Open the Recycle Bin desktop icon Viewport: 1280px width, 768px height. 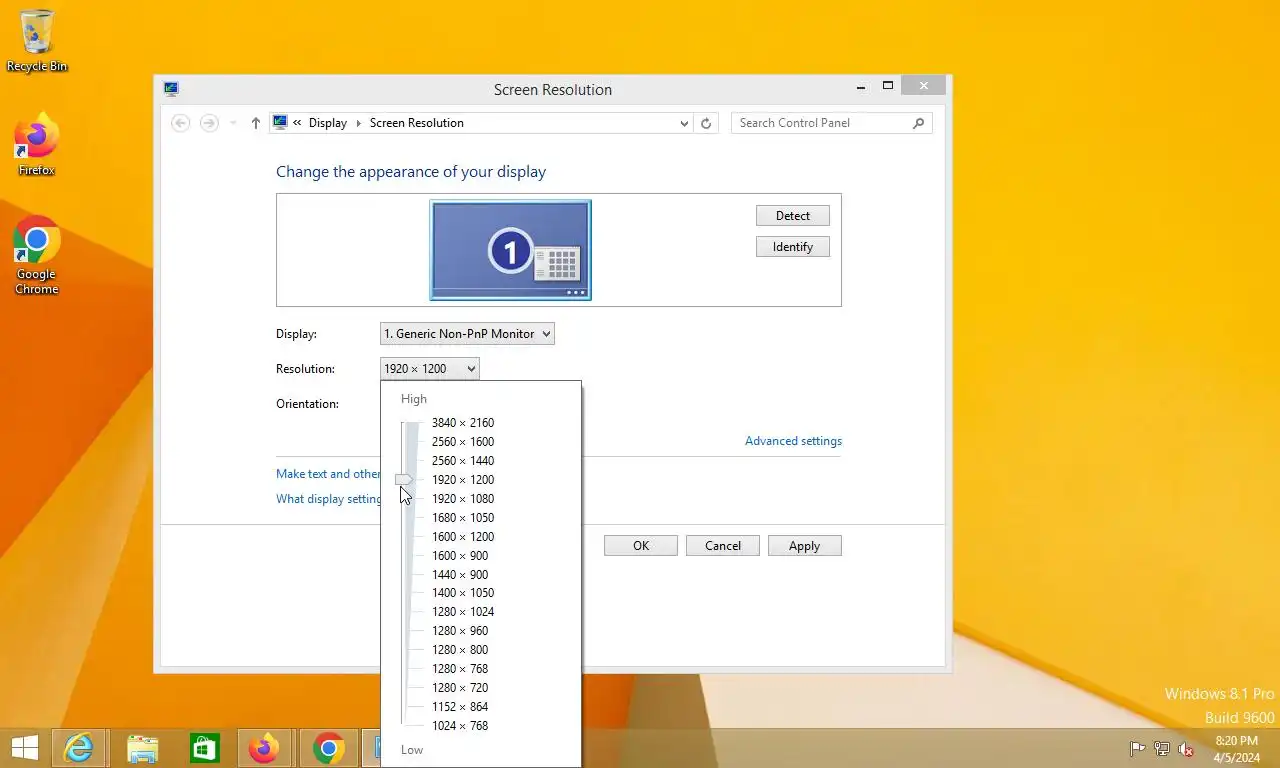(x=37, y=40)
